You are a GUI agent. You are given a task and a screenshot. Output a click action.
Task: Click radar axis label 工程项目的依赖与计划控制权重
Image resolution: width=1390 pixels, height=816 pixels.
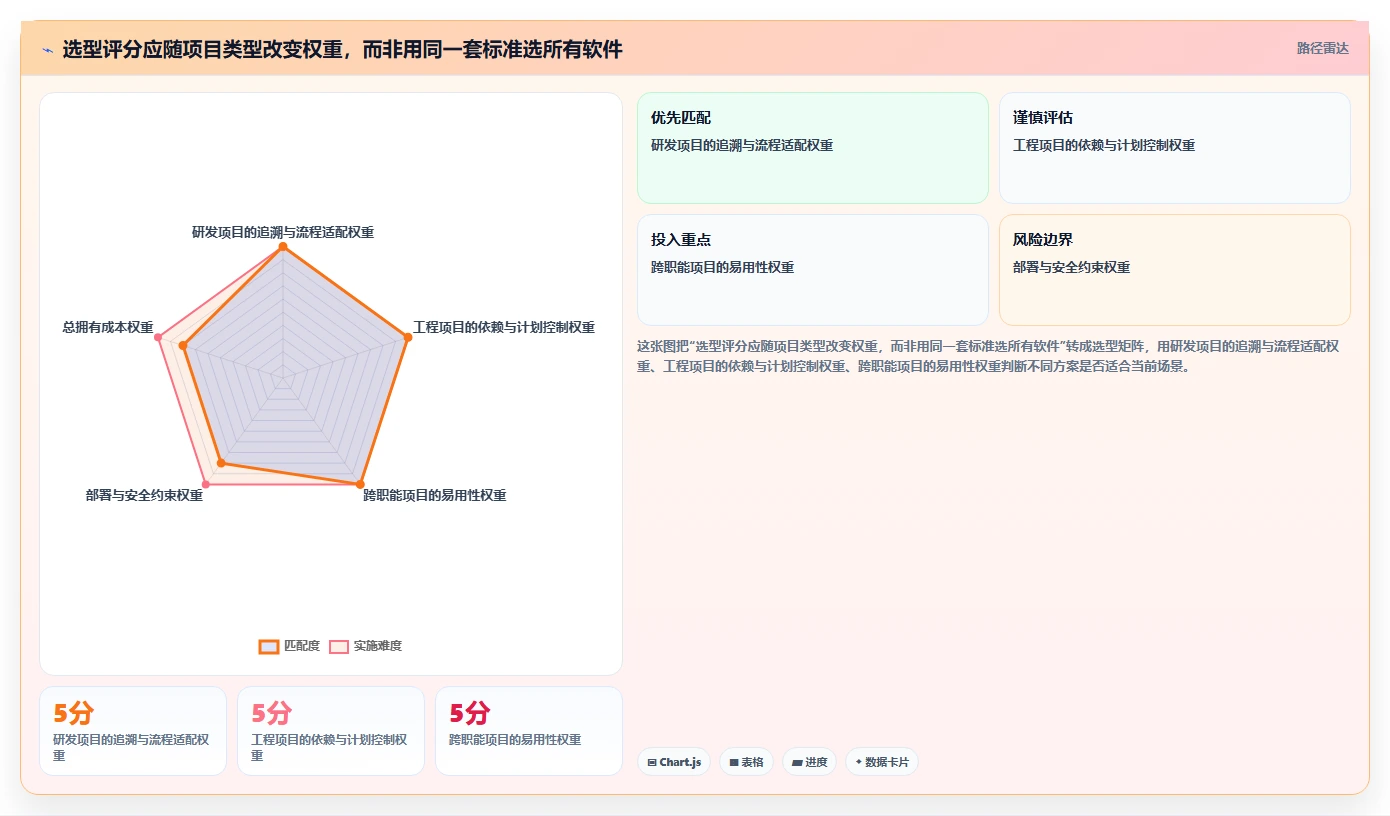click(x=504, y=327)
